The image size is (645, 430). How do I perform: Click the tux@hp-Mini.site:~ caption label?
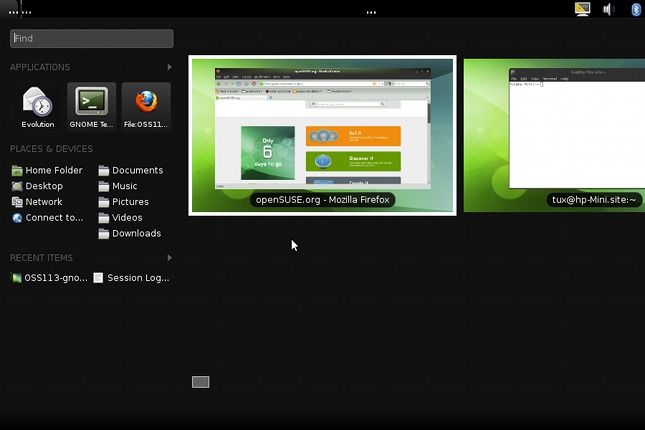(594, 200)
